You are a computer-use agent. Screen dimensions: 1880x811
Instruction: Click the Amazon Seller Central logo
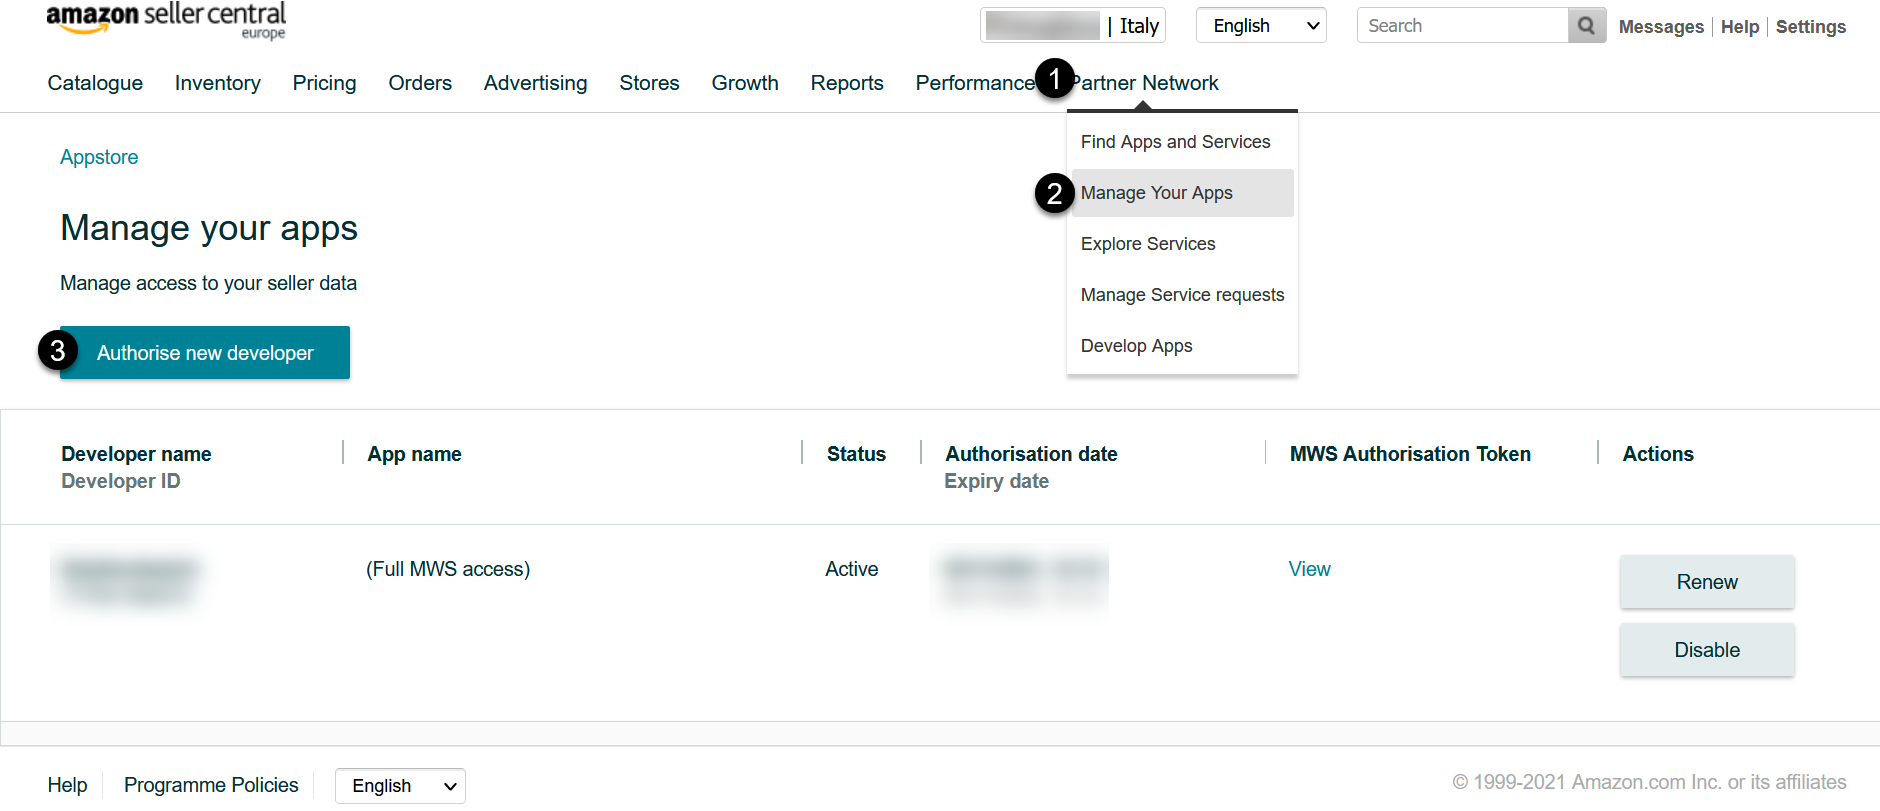166,20
